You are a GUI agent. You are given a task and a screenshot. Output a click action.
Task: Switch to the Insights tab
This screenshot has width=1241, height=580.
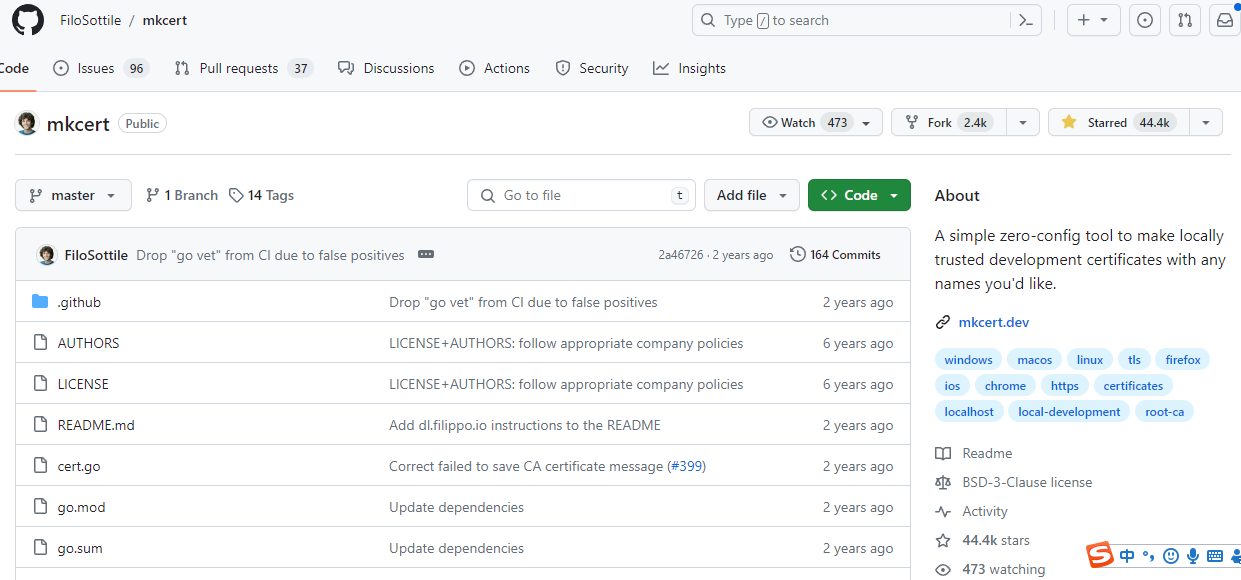tap(690, 68)
